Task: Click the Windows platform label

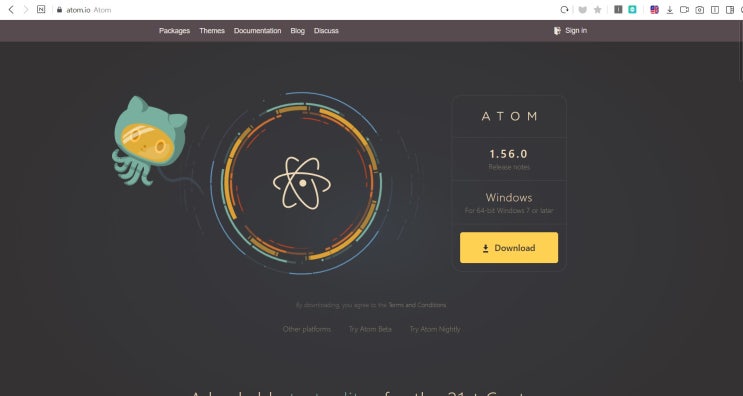Action: tap(509, 198)
